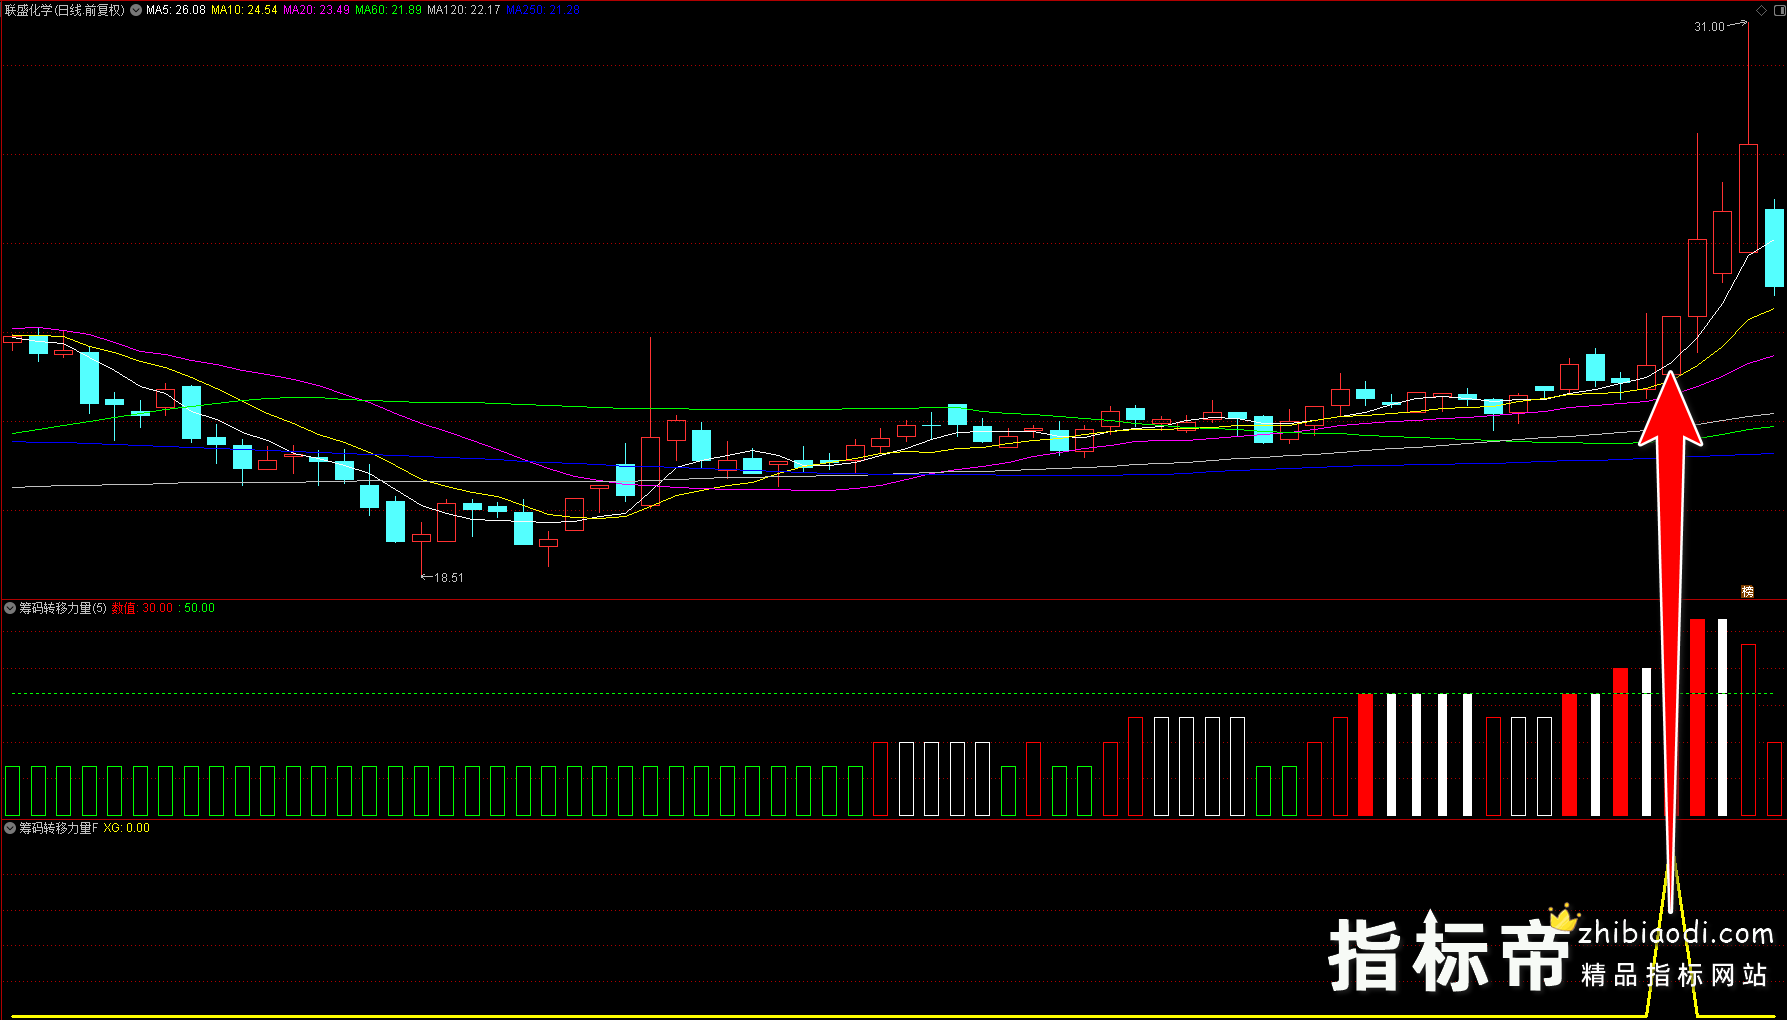The image size is (1787, 1020).
Task: Select the MA10: 24.54 label
Action: (244, 10)
